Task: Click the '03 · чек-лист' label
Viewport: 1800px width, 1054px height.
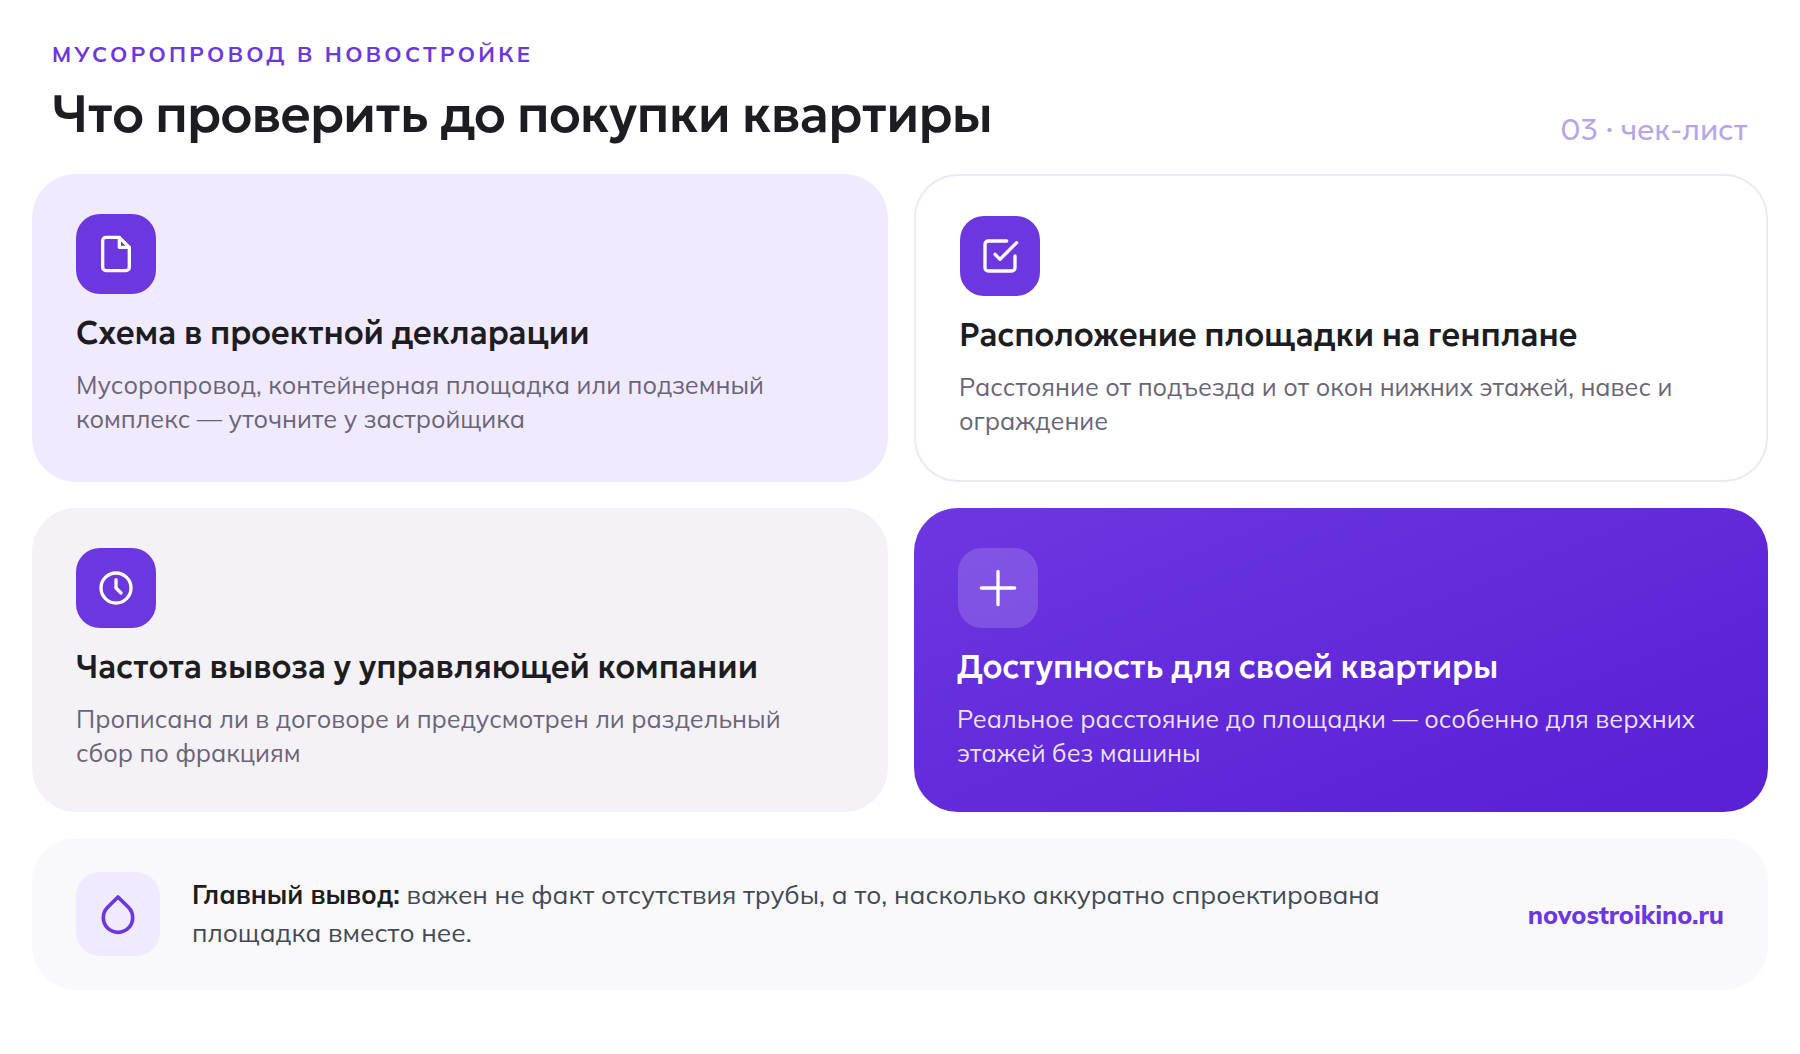Action: [1654, 130]
